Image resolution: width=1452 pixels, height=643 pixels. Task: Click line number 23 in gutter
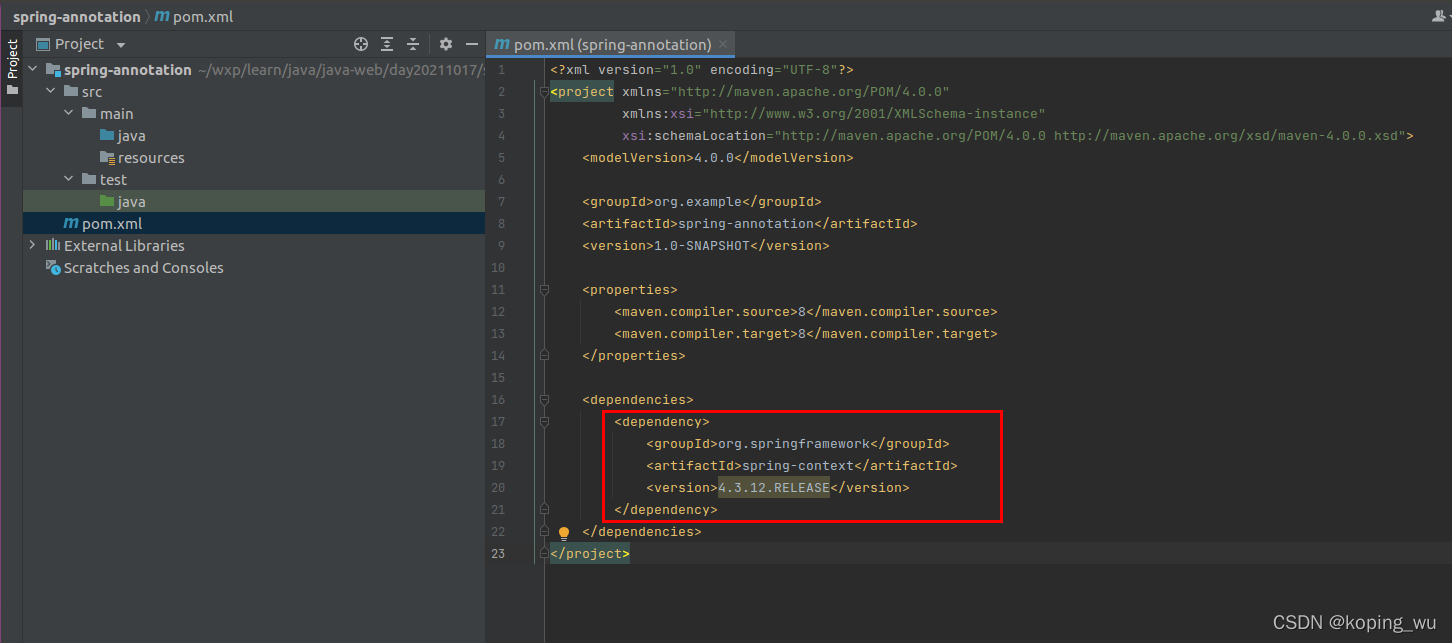(x=498, y=554)
